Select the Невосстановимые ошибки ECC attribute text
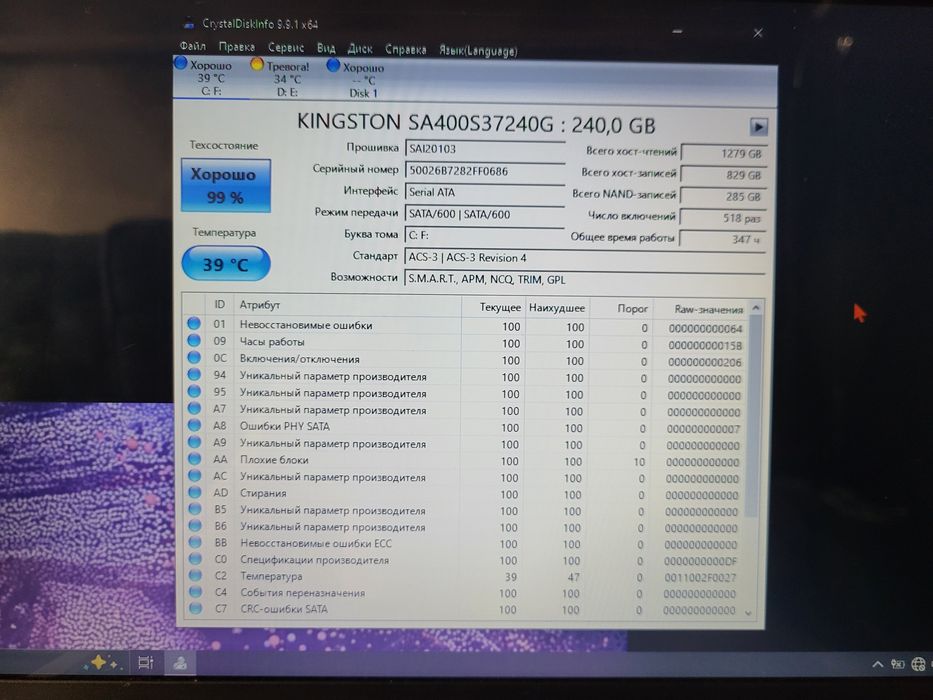933x700 pixels. 316,543
